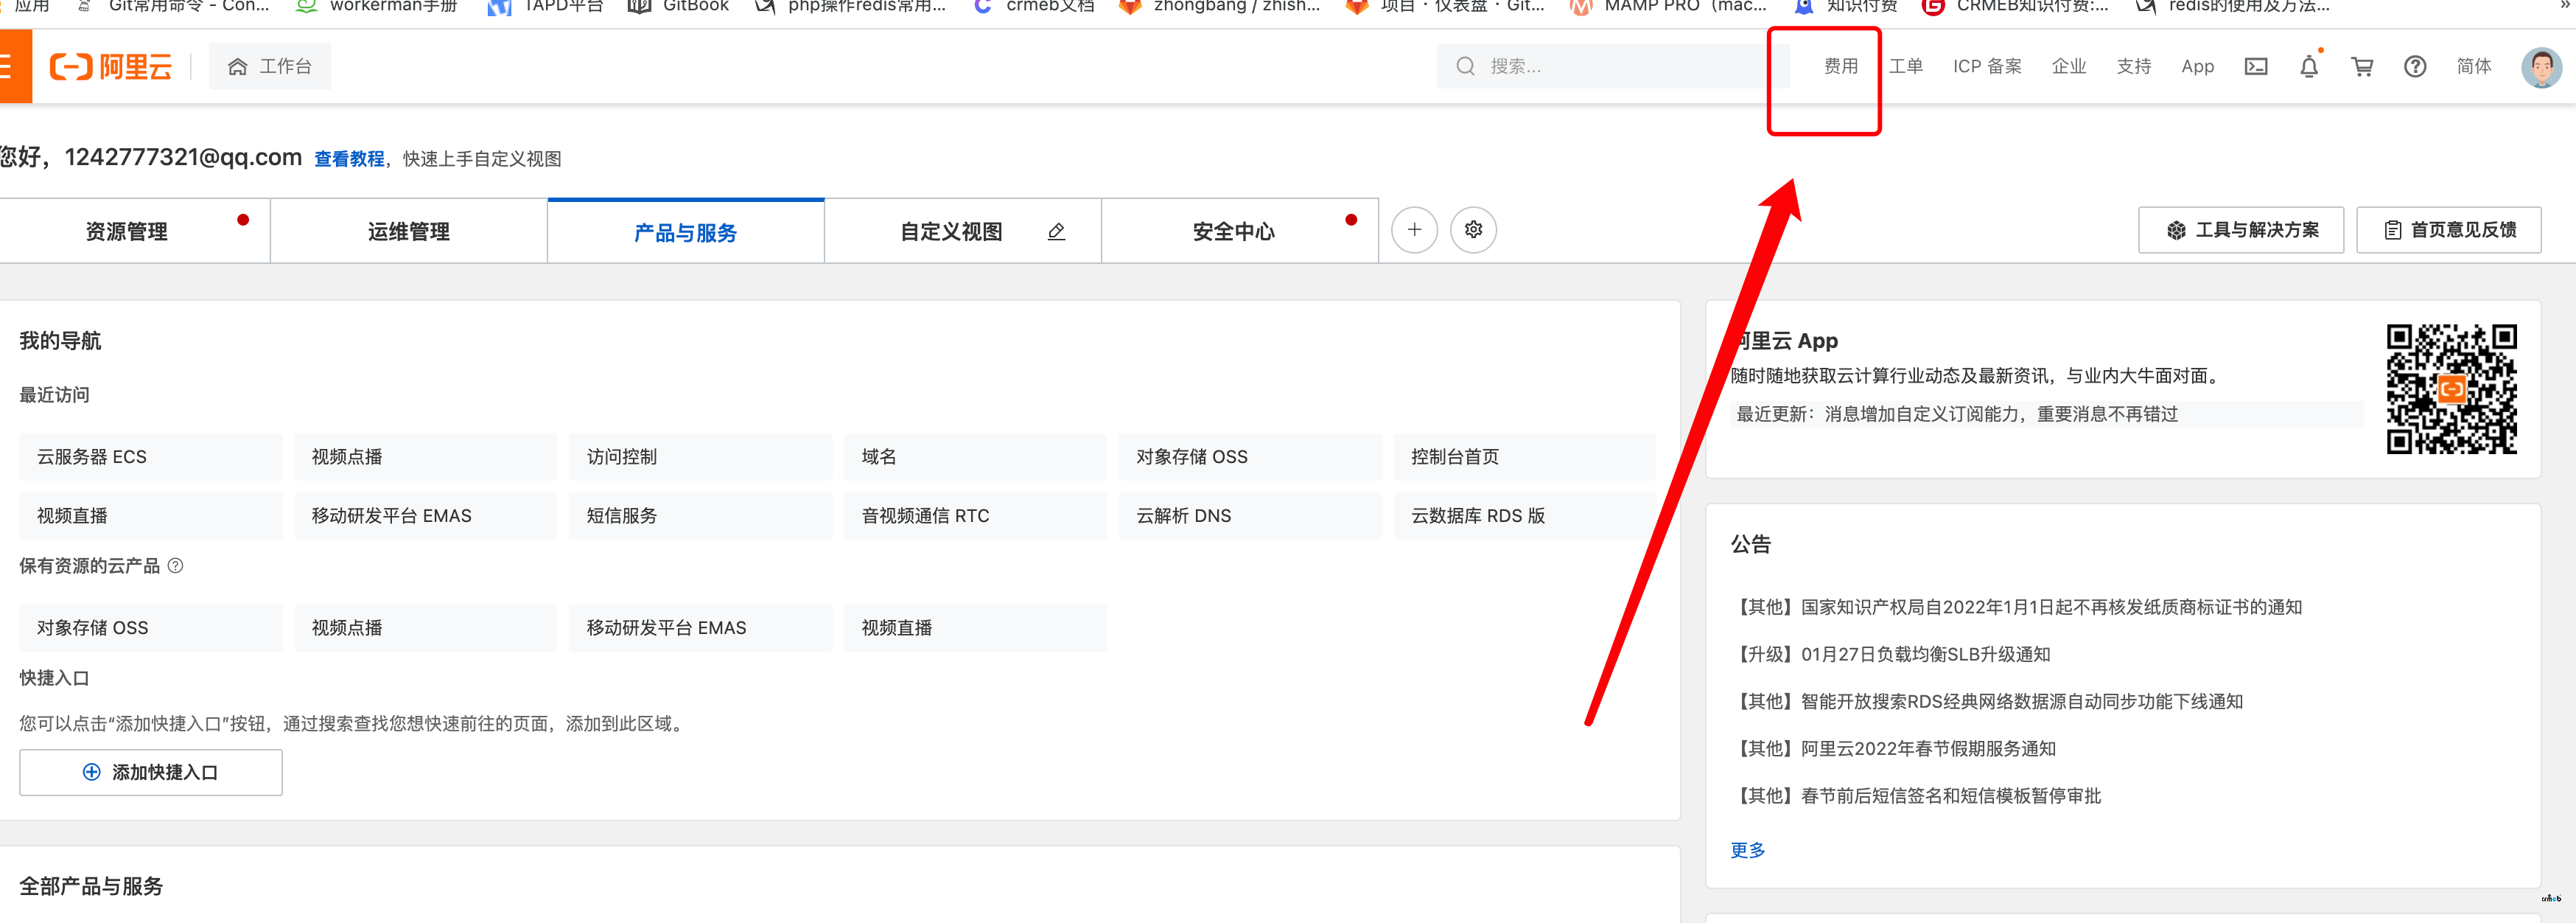2576x923 pixels.
Task: Switch to 自定义视图 tab
Action: coord(962,231)
